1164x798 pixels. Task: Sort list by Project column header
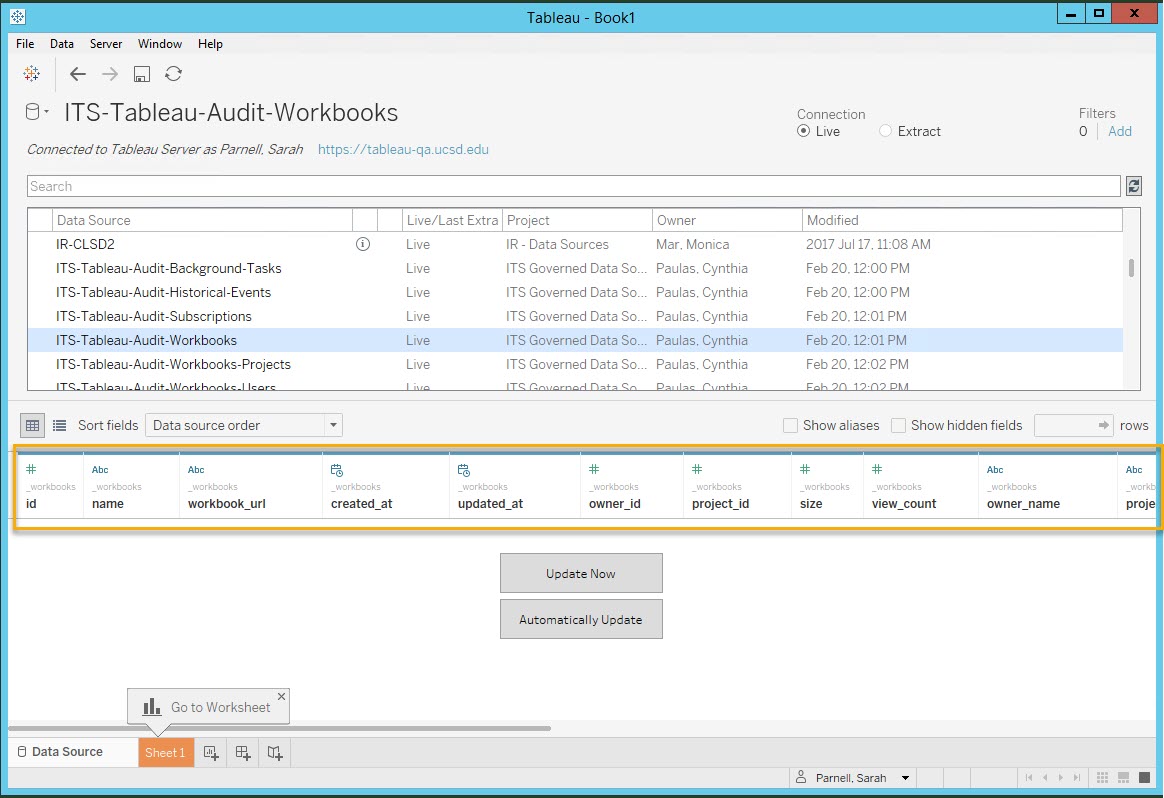point(577,220)
